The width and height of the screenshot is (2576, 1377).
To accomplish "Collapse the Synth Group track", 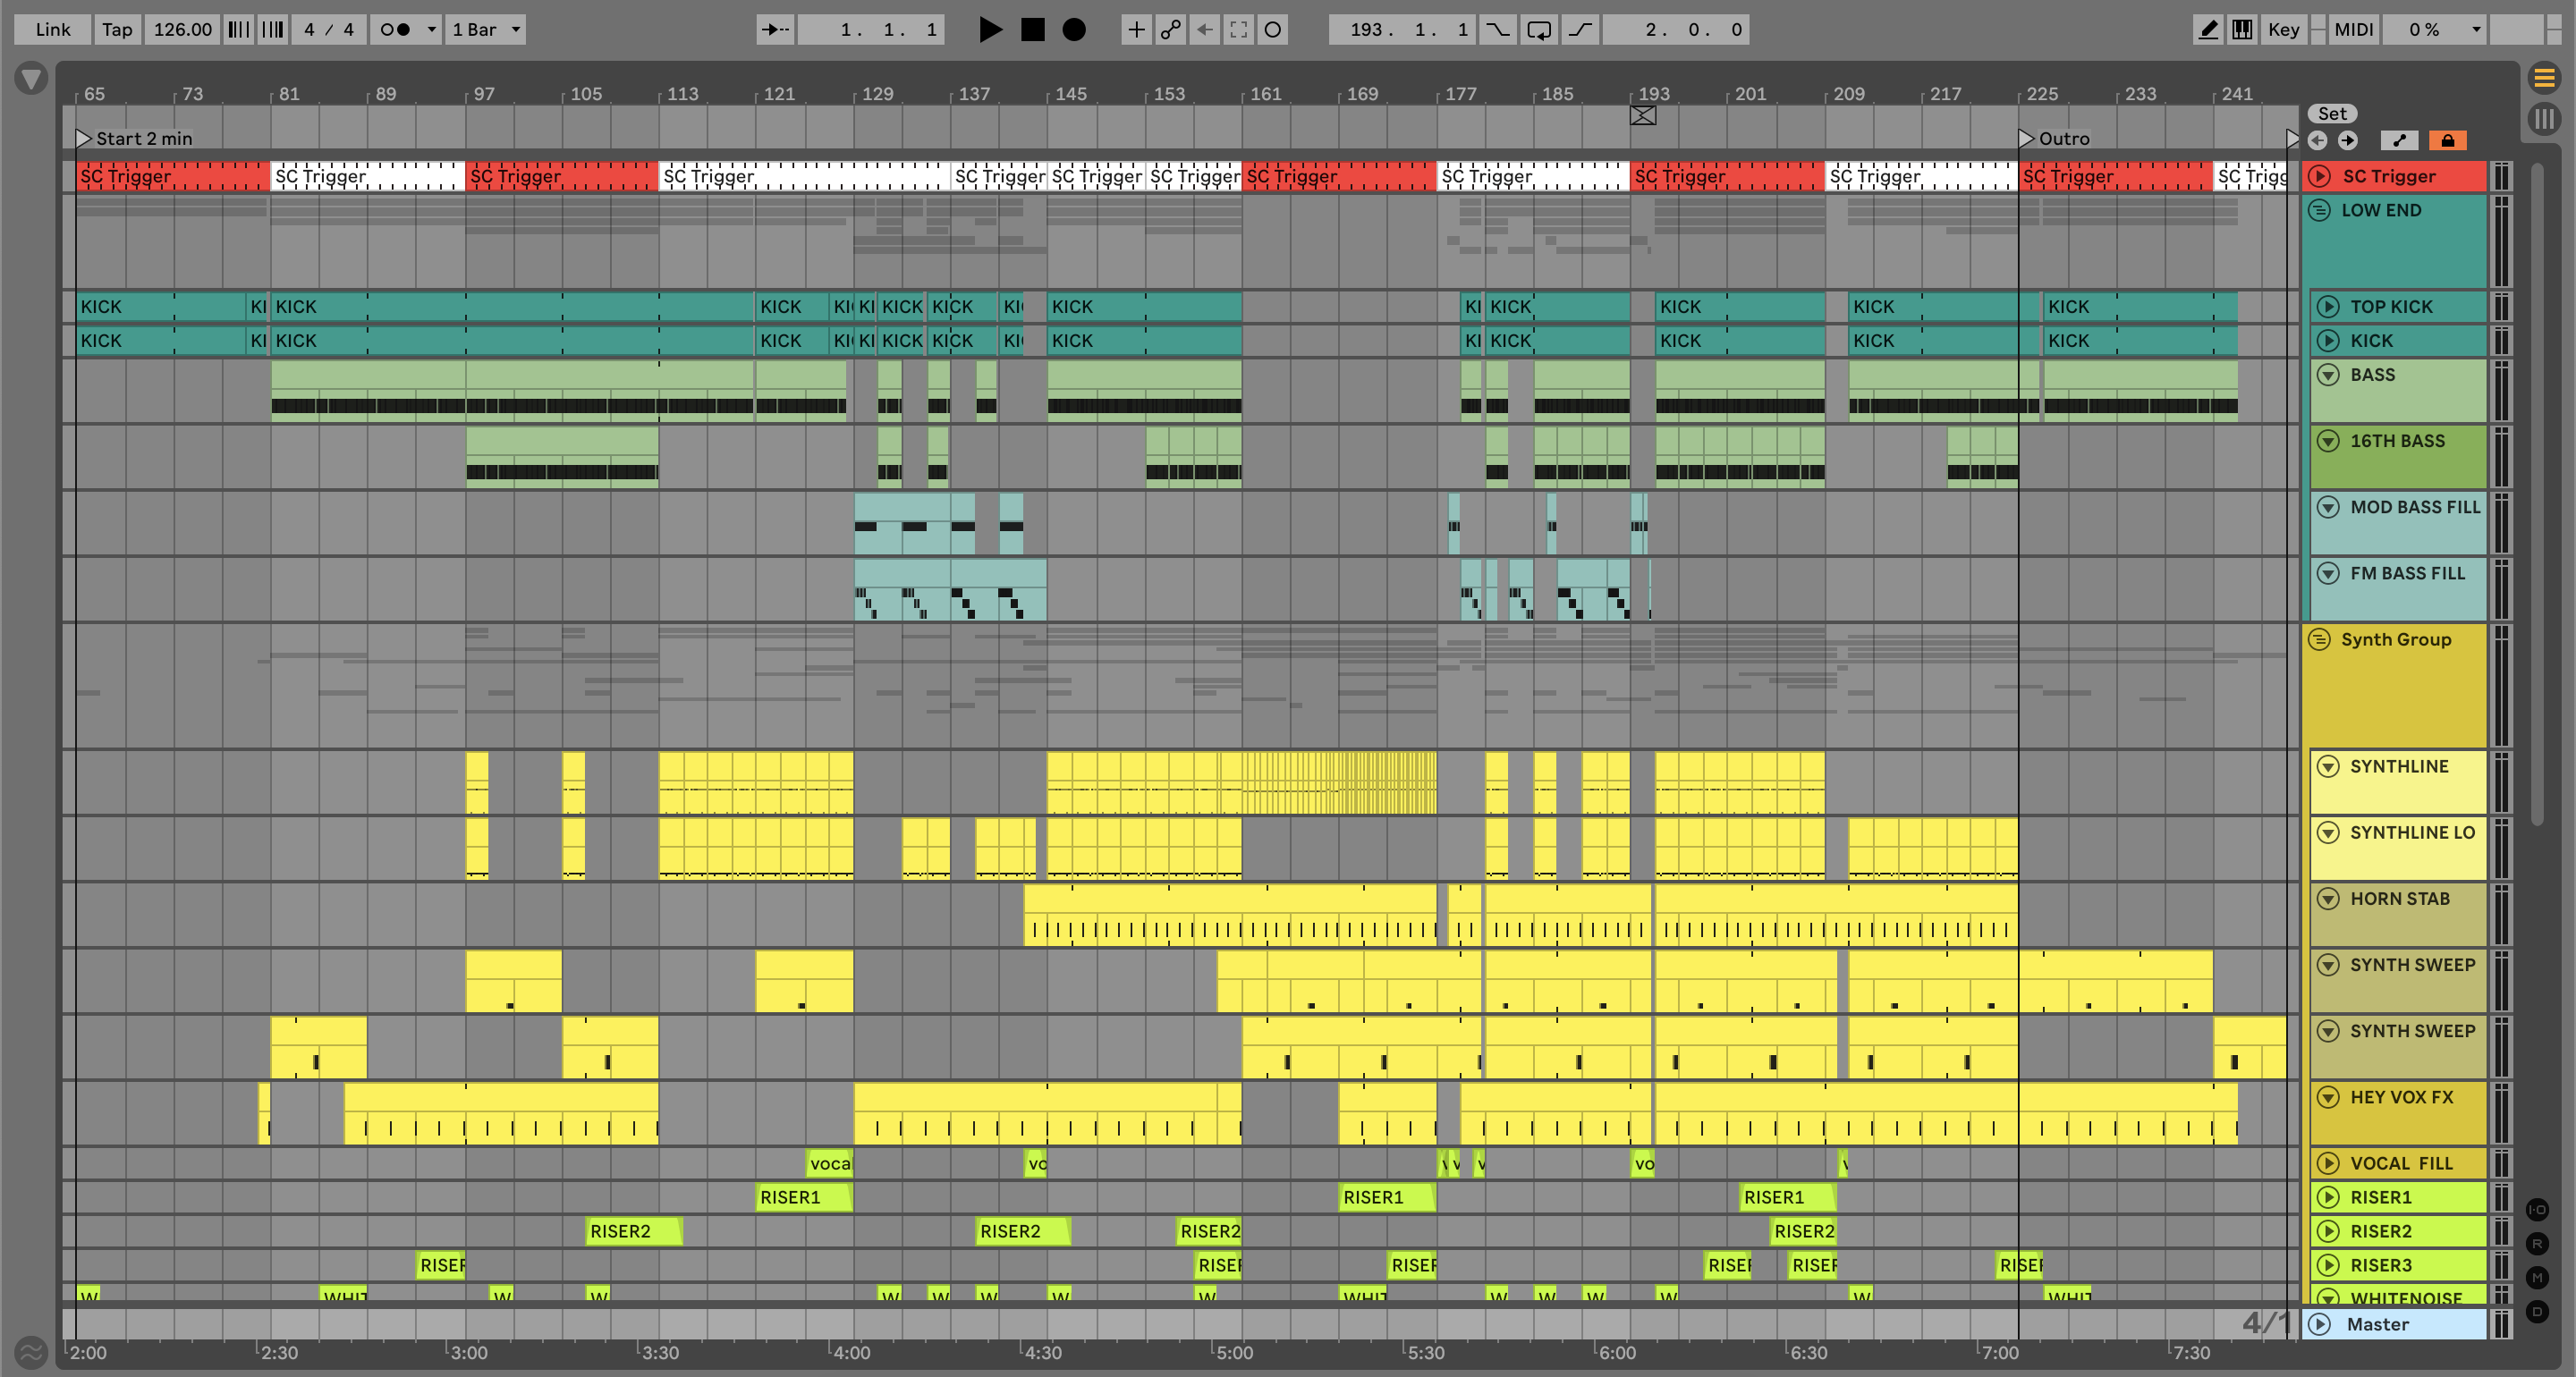I will [x=2319, y=639].
